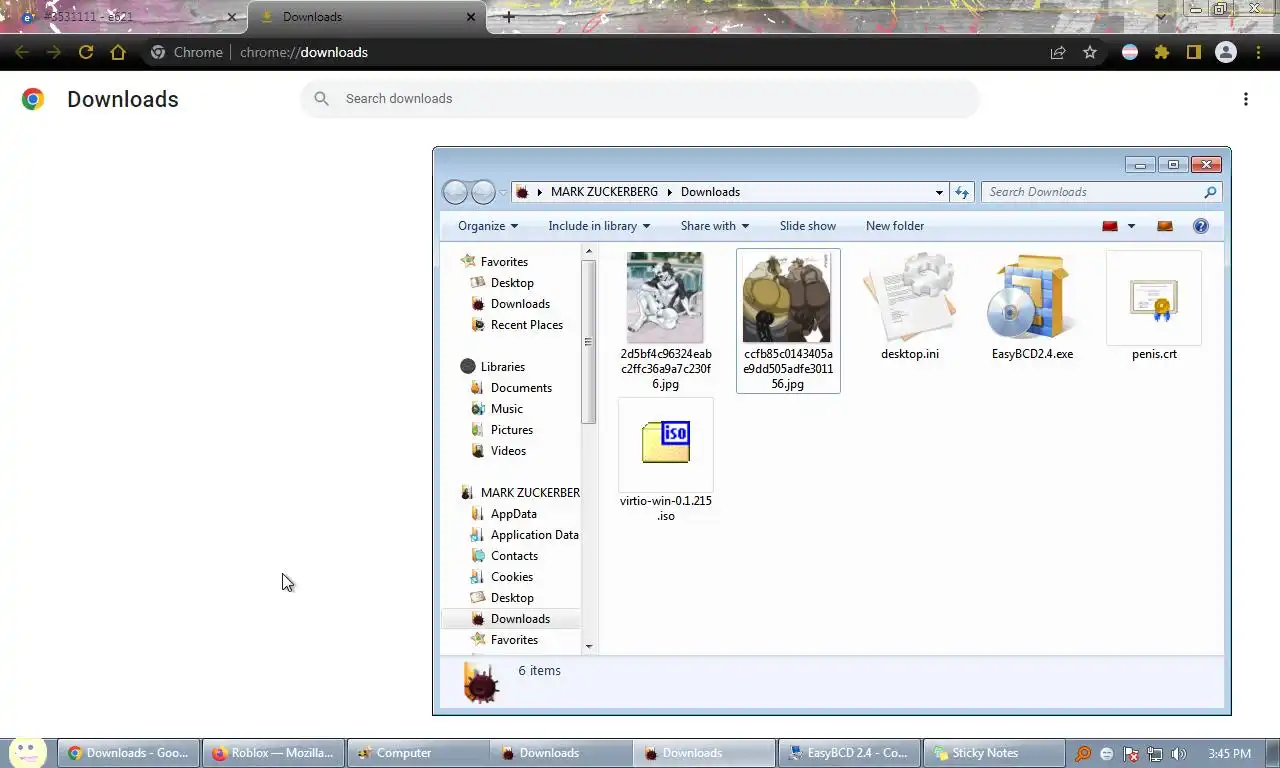
Task: Select MARK ZUCKERBERG in the address path
Action: [604, 192]
